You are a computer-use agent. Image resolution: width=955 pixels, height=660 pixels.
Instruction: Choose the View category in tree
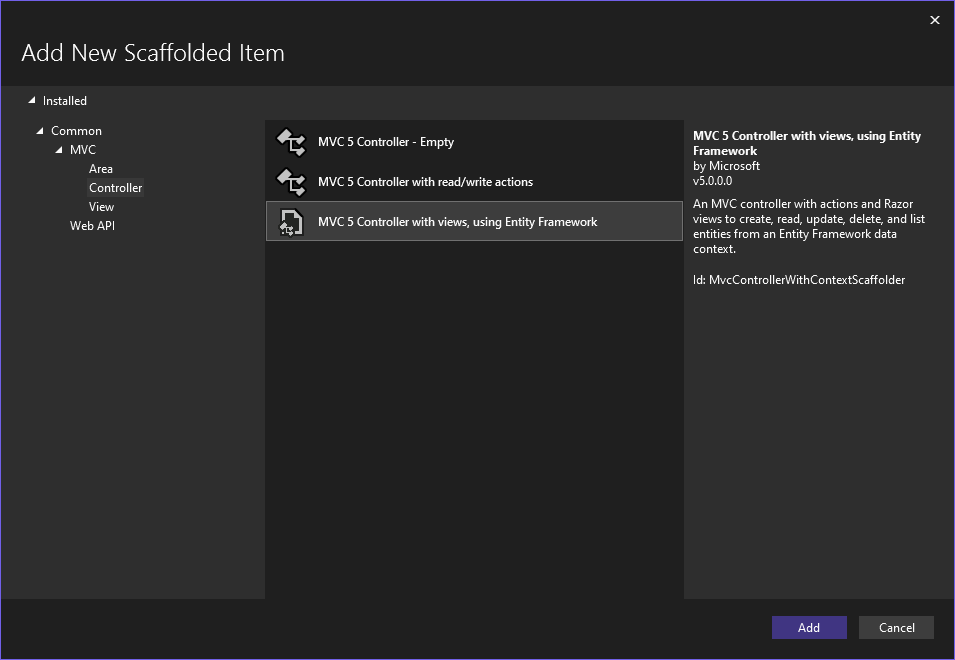[x=101, y=207]
